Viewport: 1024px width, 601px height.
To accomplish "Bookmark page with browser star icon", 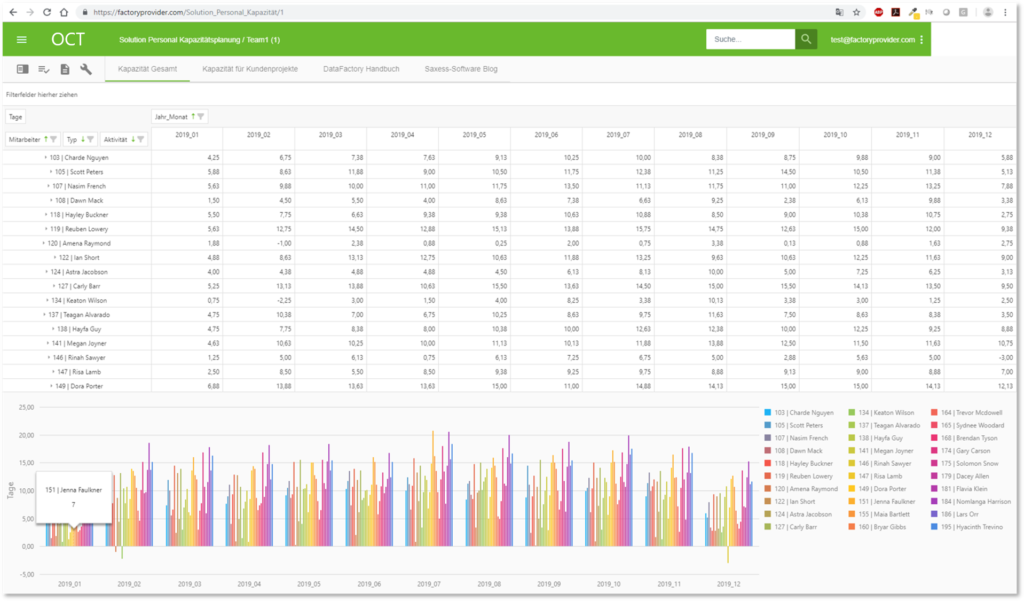I will pyautogui.click(x=857, y=12).
